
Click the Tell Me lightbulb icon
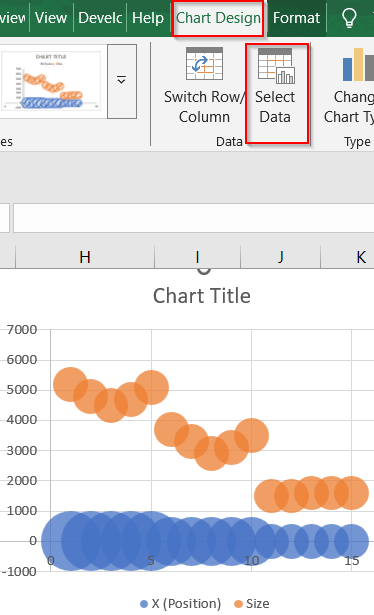point(349,18)
